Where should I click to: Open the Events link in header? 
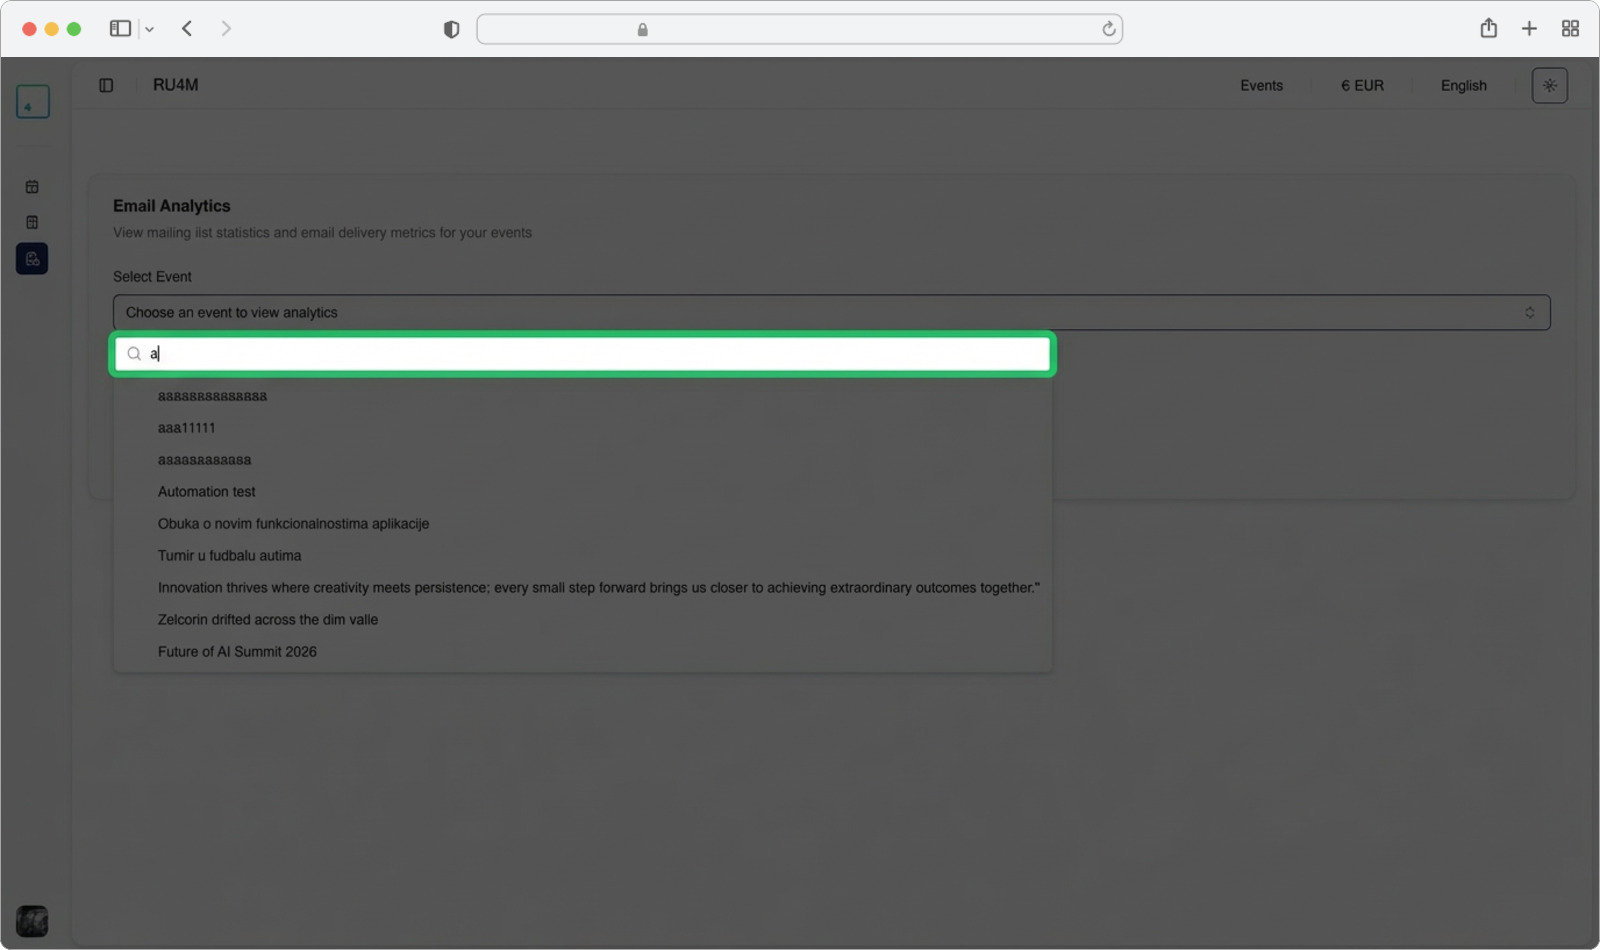pyautogui.click(x=1261, y=86)
